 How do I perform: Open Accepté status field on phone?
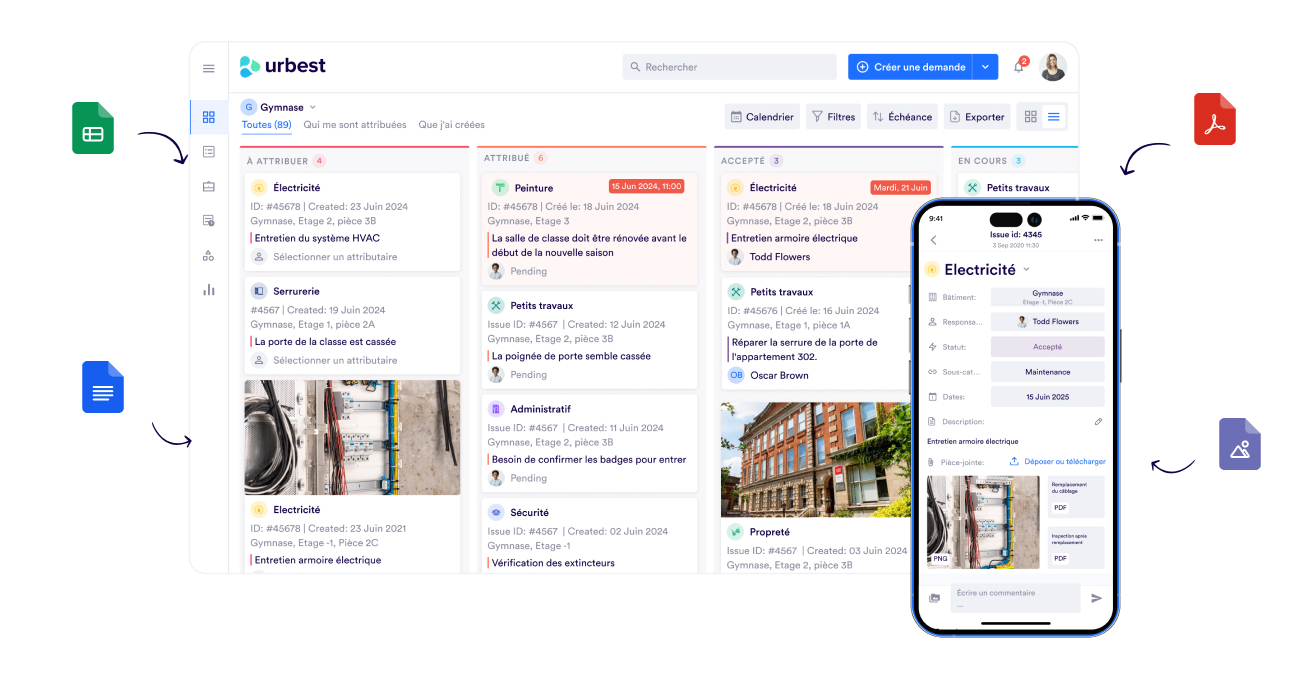click(x=1047, y=347)
